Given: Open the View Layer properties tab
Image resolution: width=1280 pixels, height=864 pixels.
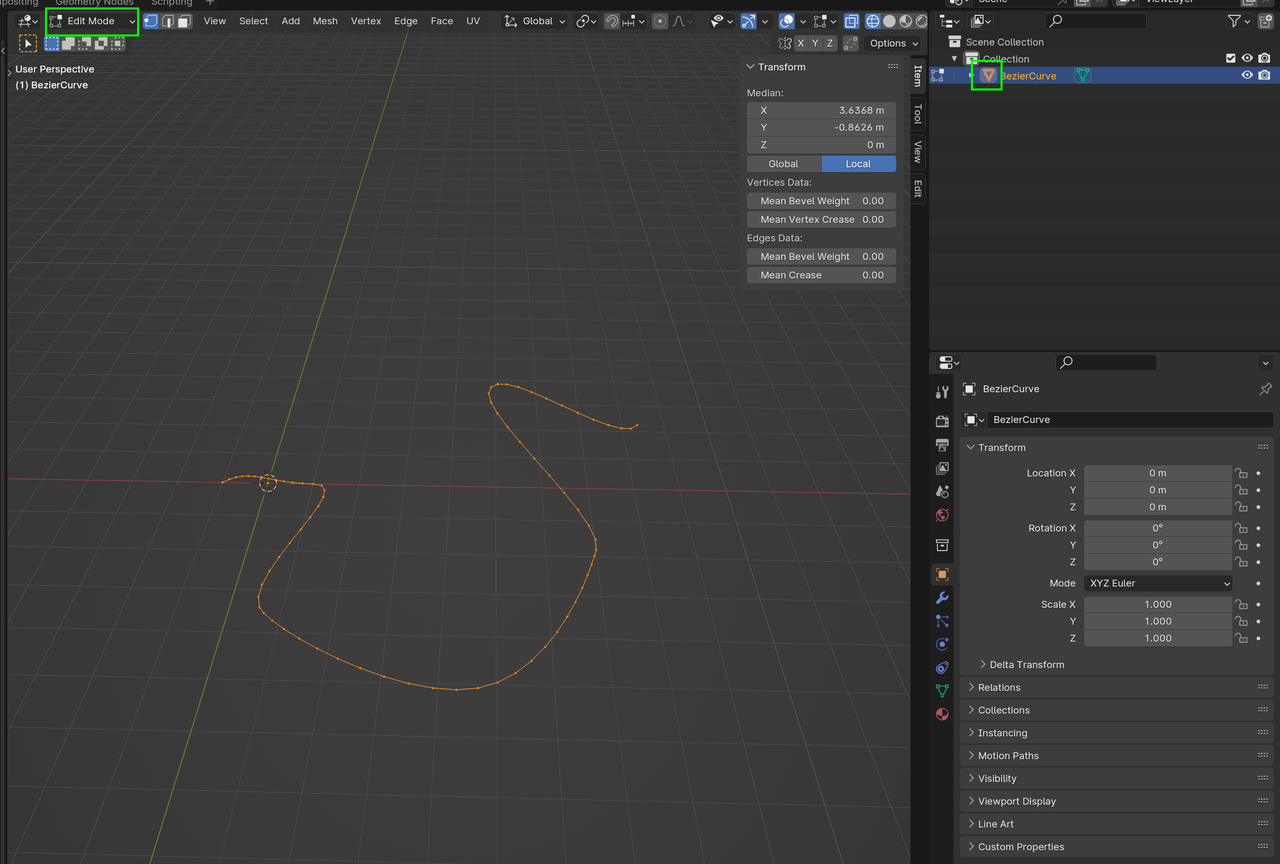Looking at the screenshot, I should (x=942, y=468).
